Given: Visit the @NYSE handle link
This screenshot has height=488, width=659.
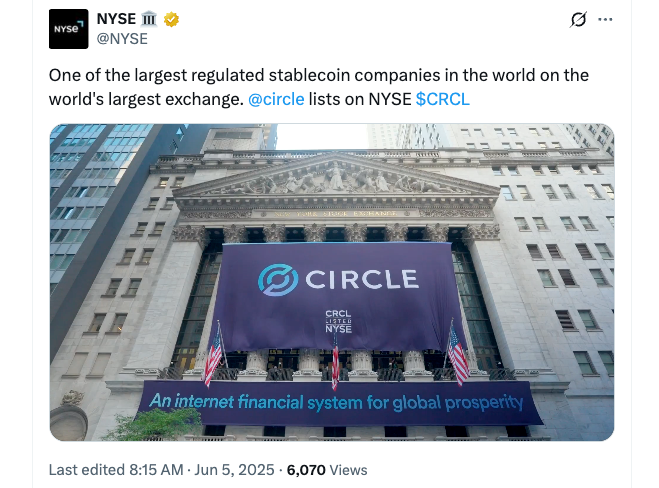Looking at the screenshot, I should coord(121,39).
